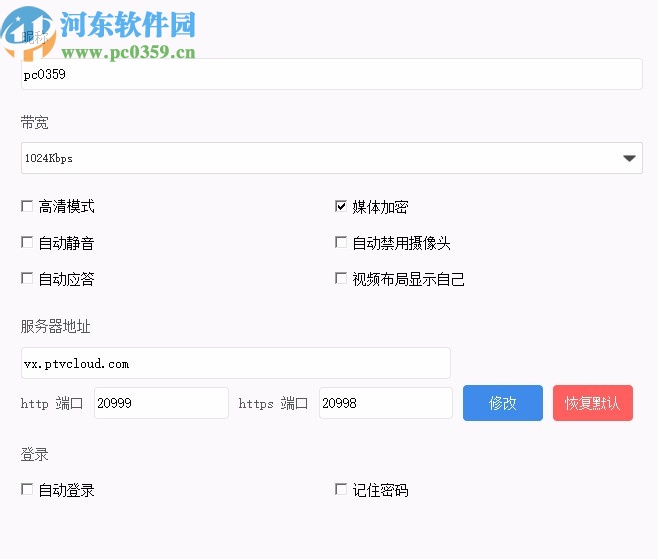Click the server address field vx.ptvcloud.com
The width and height of the screenshot is (658, 559).
point(236,363)
